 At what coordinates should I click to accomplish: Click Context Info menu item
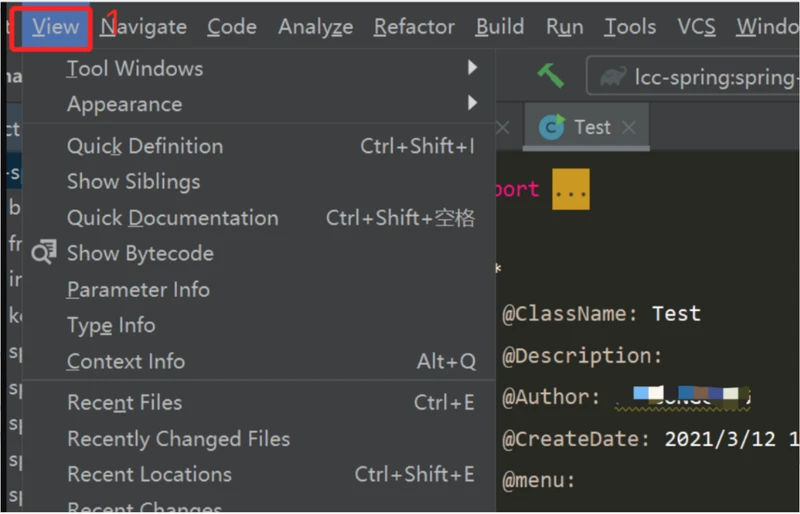[x=125, y=362]
